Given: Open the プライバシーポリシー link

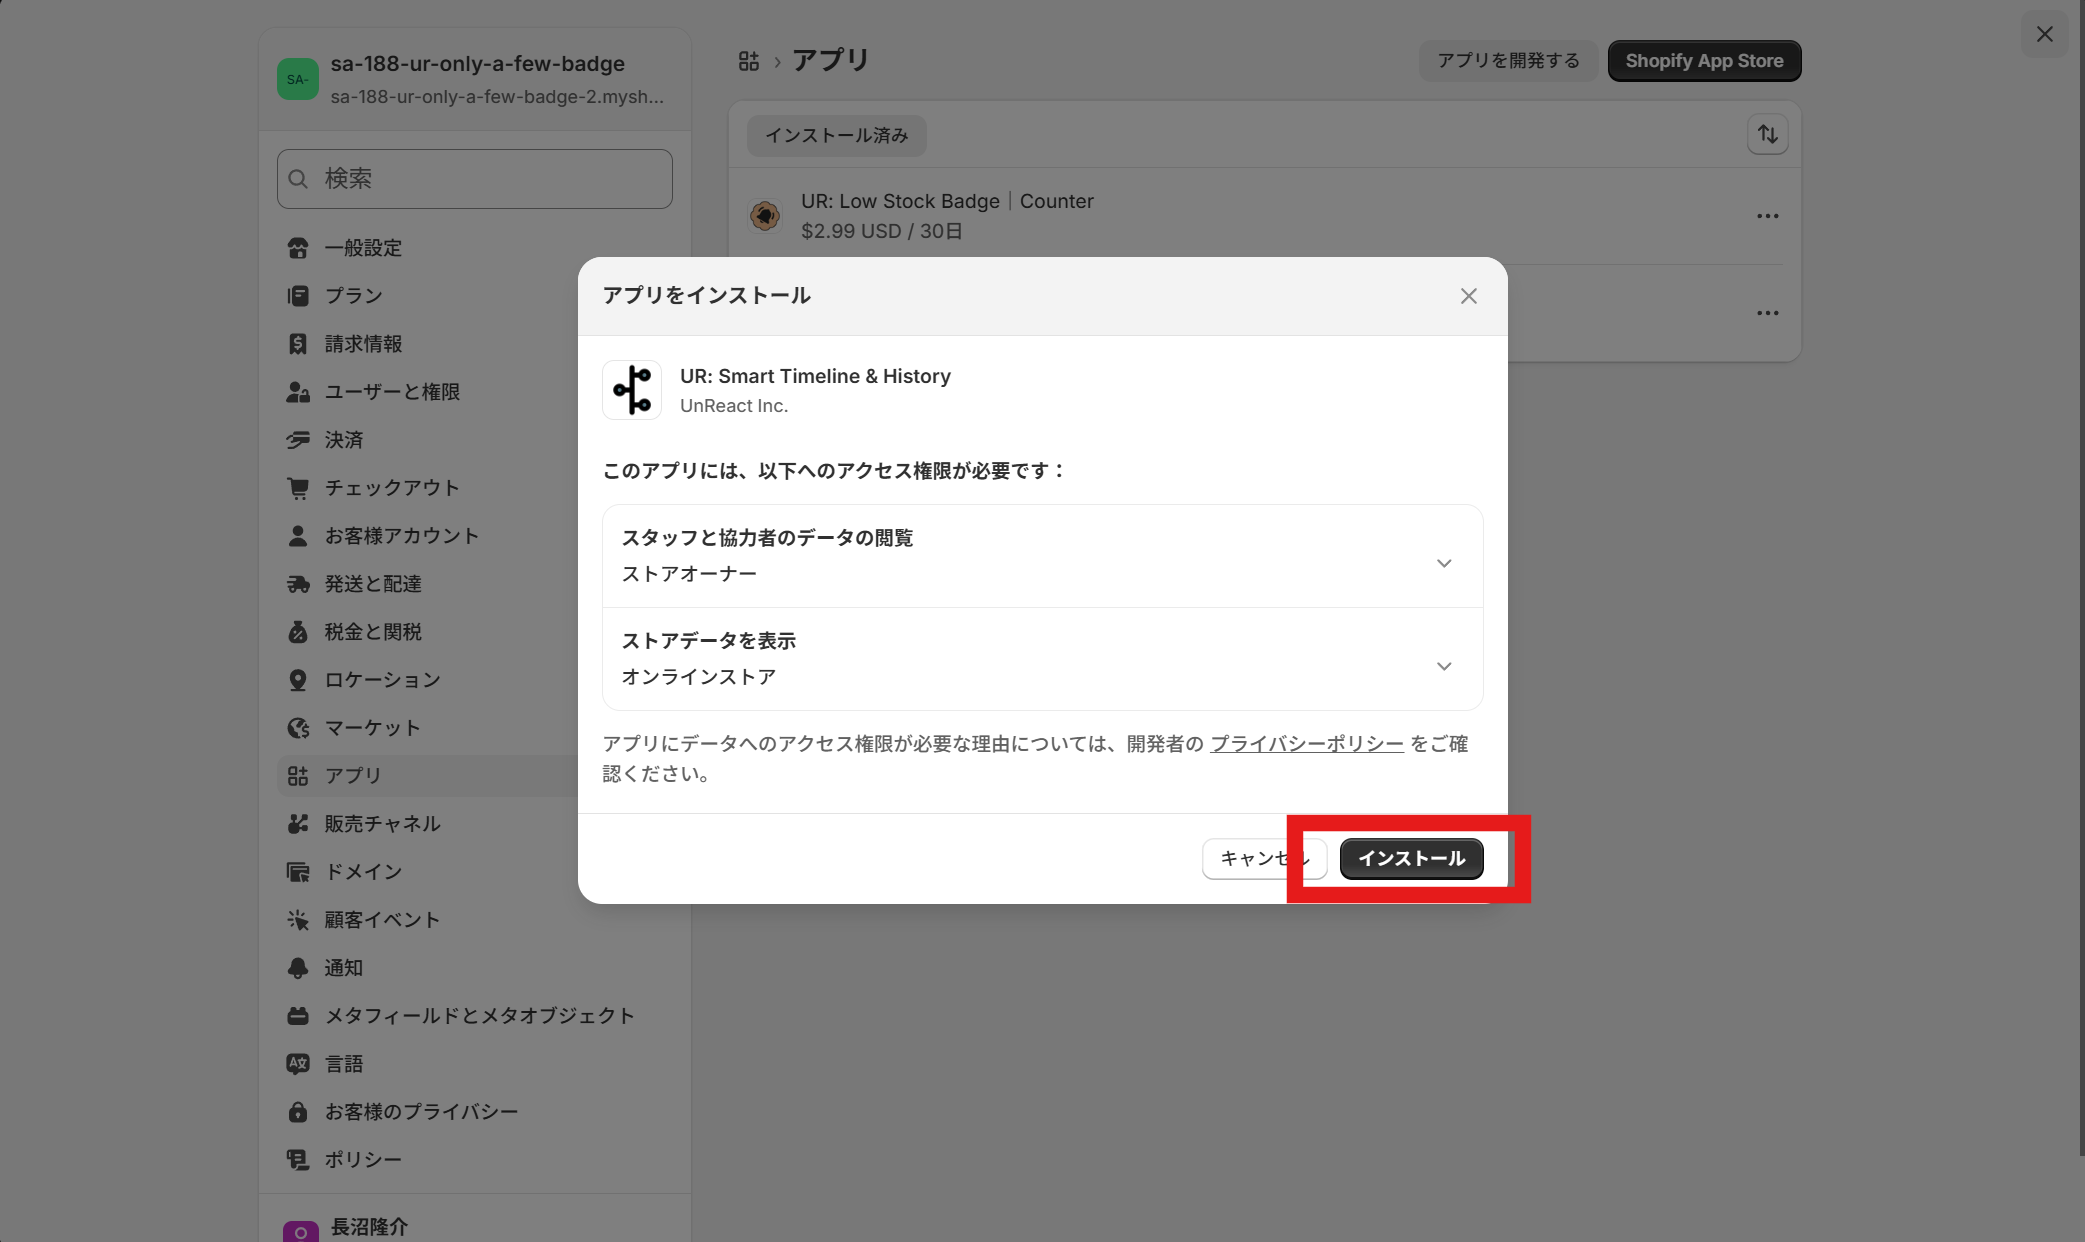Looking at the screenshot, I should [x=1306, y=743].
